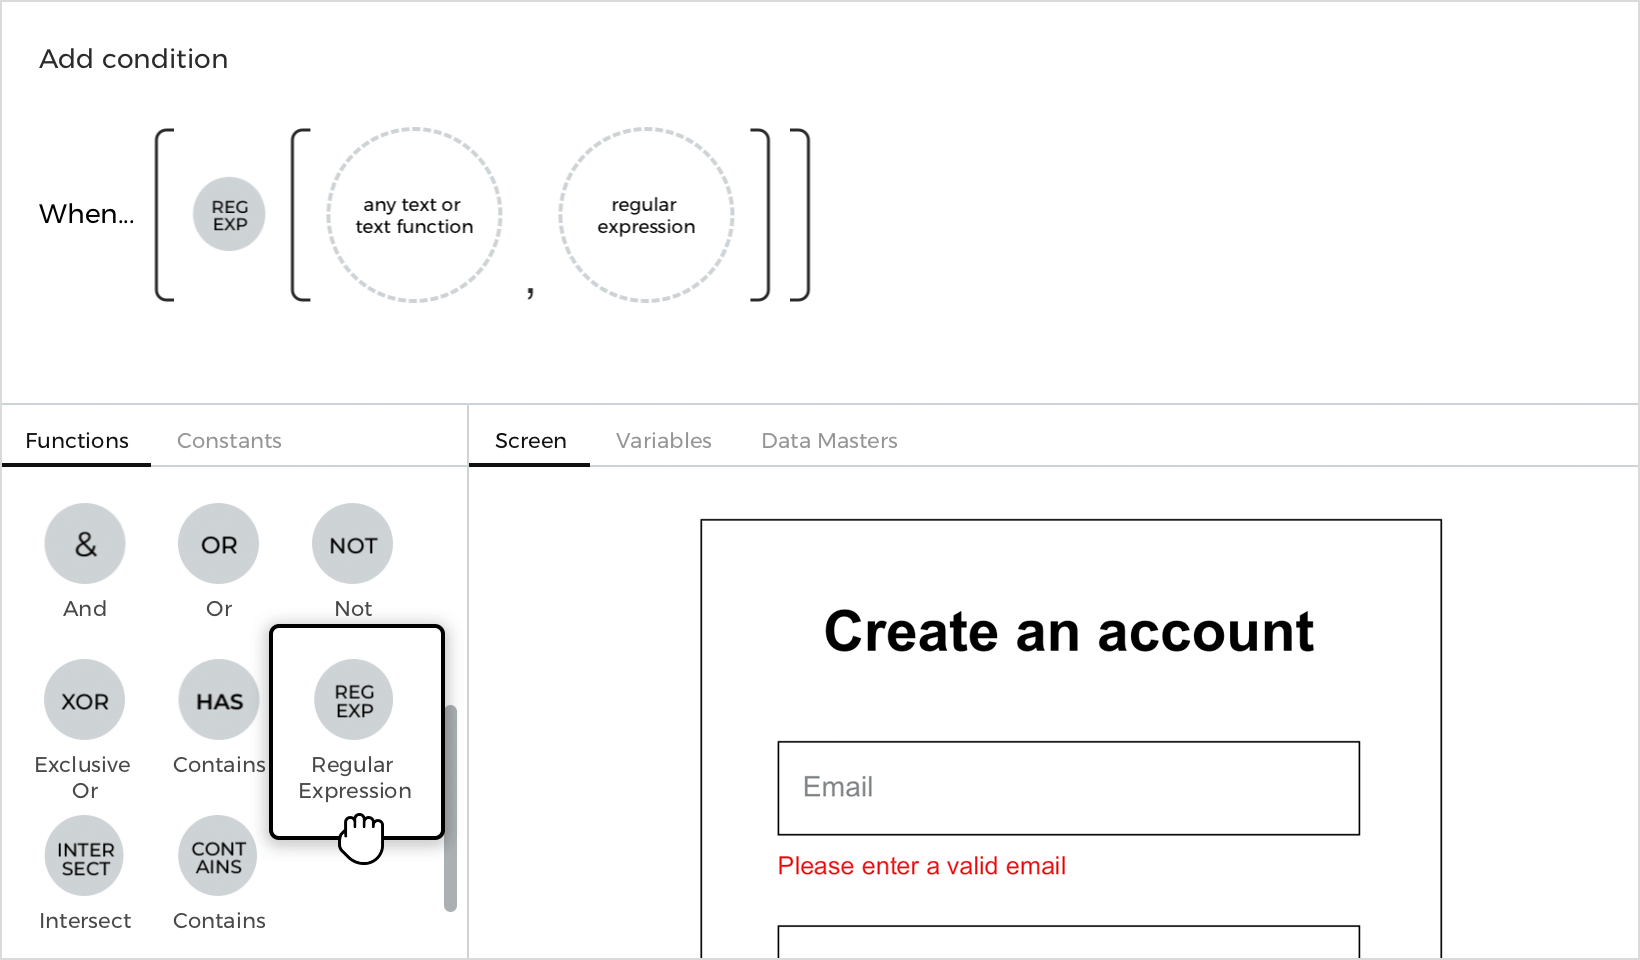Choose the CONT AINS function icon
This screenshot has height=960, width=1640.
[219, 856]
